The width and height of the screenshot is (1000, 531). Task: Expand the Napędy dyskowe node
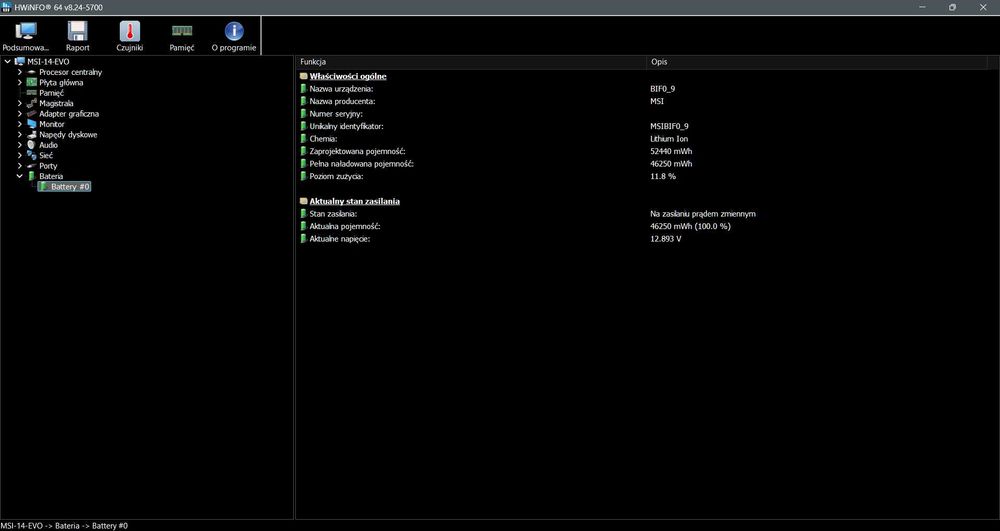coord(20,135)
